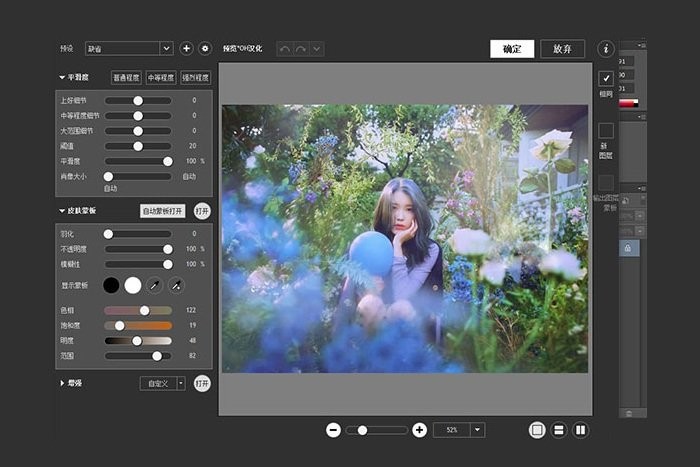The height and width of the screenshot is (467, 700).
Task: Select the second mask eyedropper with plus
Action: point(176,286)
